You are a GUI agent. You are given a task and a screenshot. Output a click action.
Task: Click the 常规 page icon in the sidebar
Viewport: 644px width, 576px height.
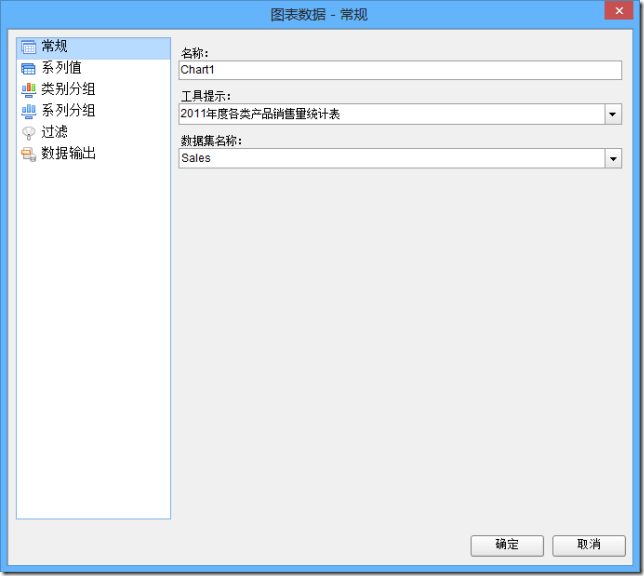28,47
